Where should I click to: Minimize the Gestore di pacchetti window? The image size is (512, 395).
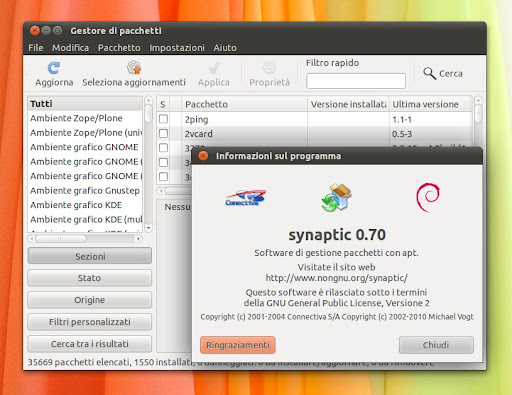point(46,31)
